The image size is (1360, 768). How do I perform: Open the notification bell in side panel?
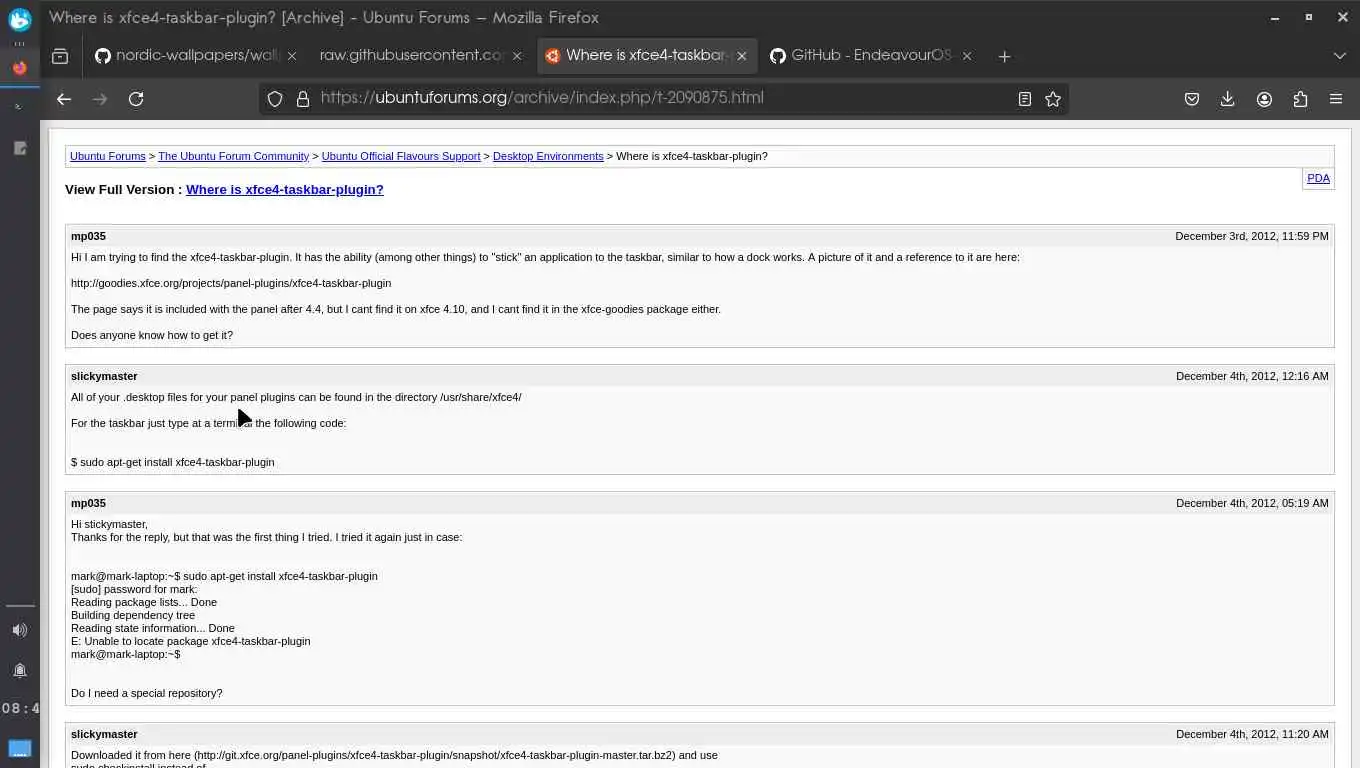(20, 670)
